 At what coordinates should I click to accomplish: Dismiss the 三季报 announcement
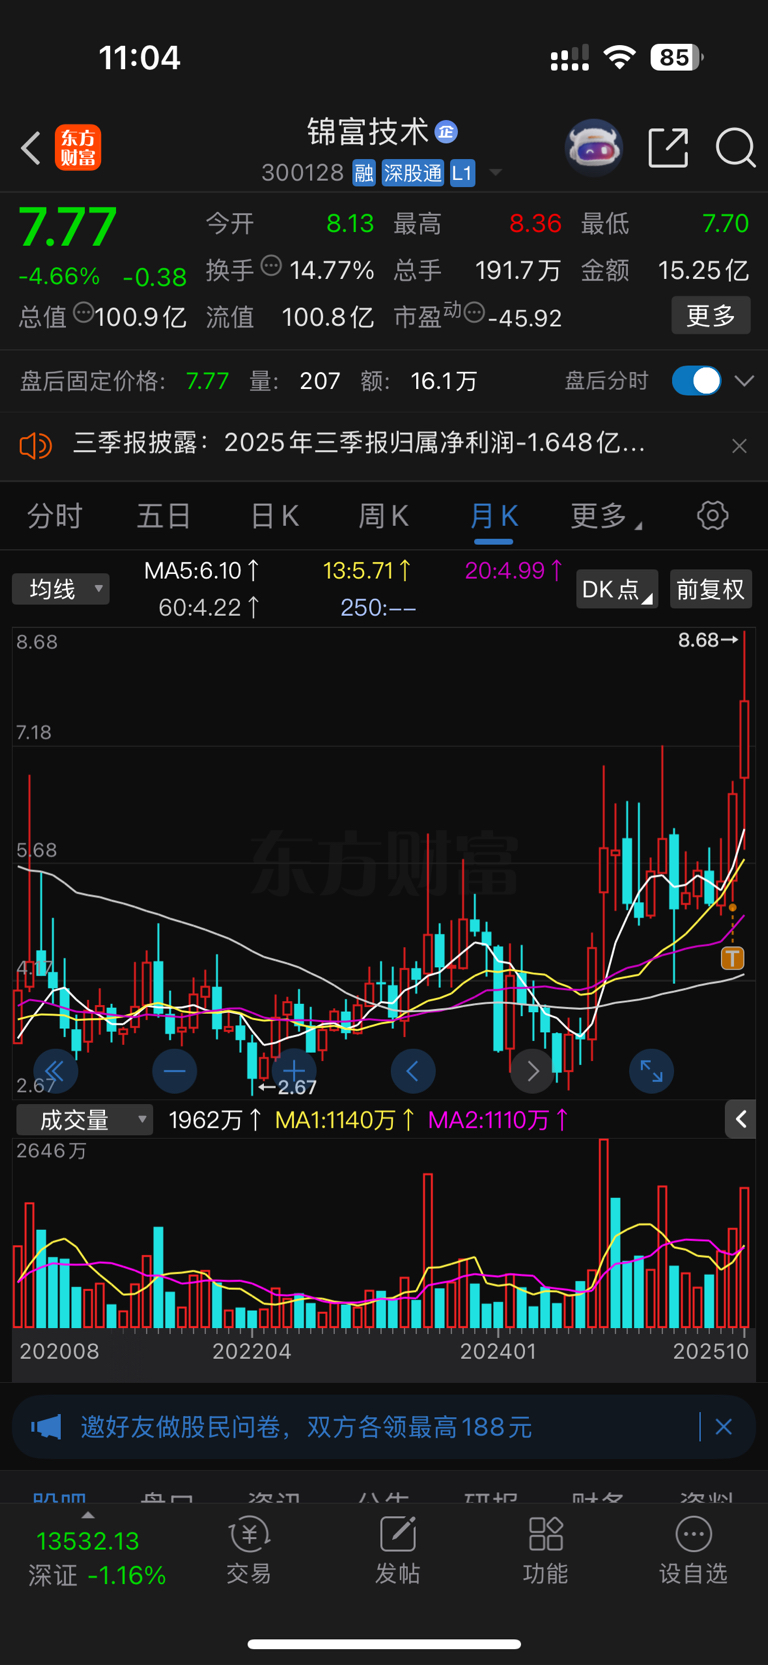[x=739, y=446]
